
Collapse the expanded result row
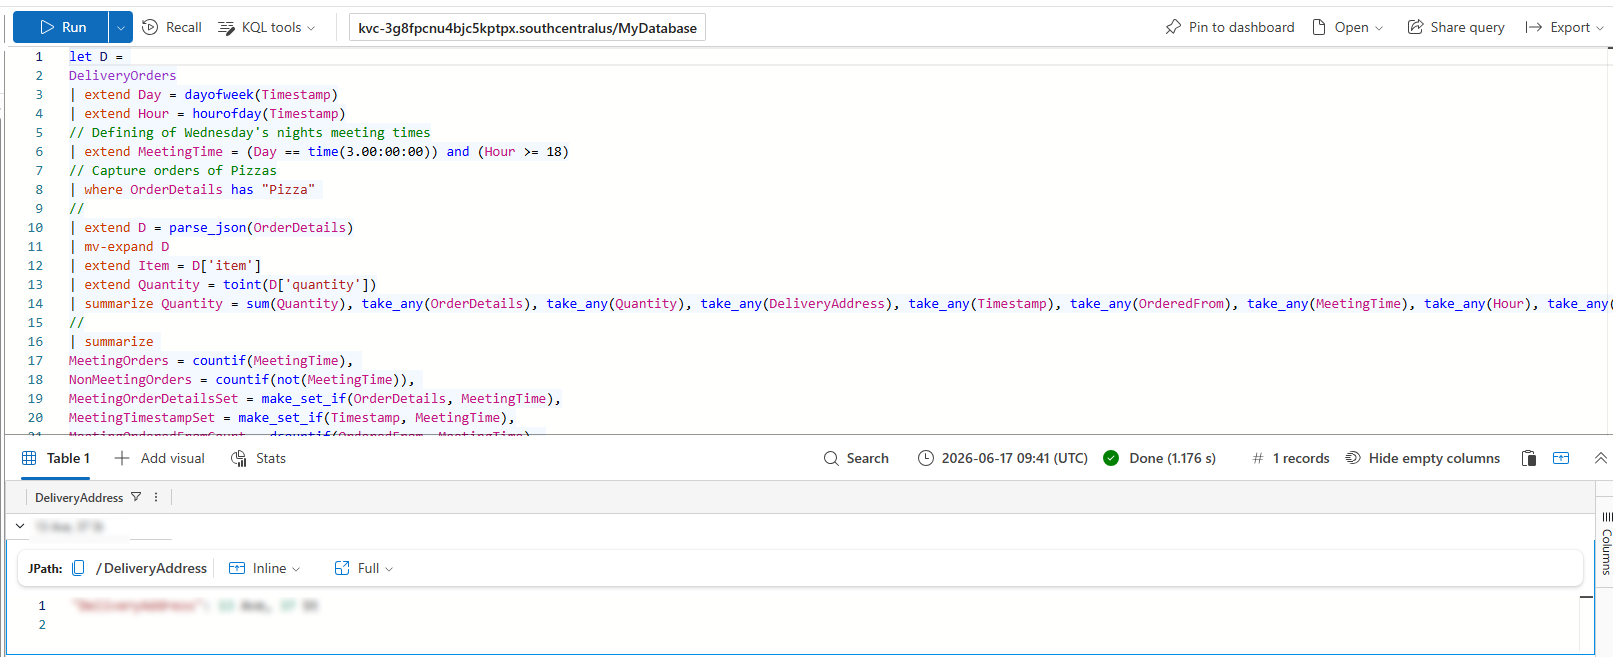pos(20,525)
